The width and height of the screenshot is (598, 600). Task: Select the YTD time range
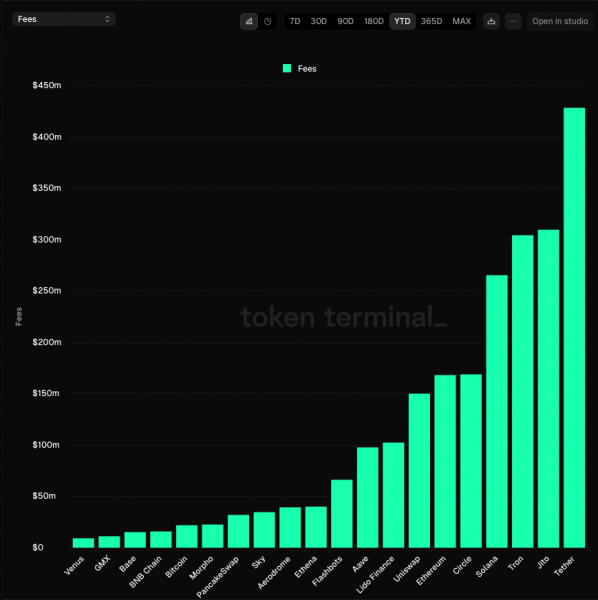coord(402,21)
